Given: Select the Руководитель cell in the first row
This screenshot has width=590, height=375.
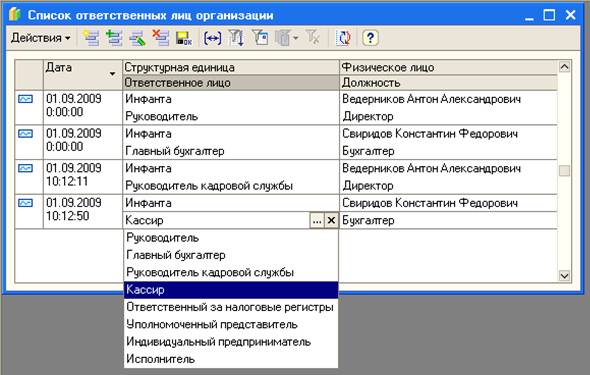Looking at the screenshot, I should point(231,116).
